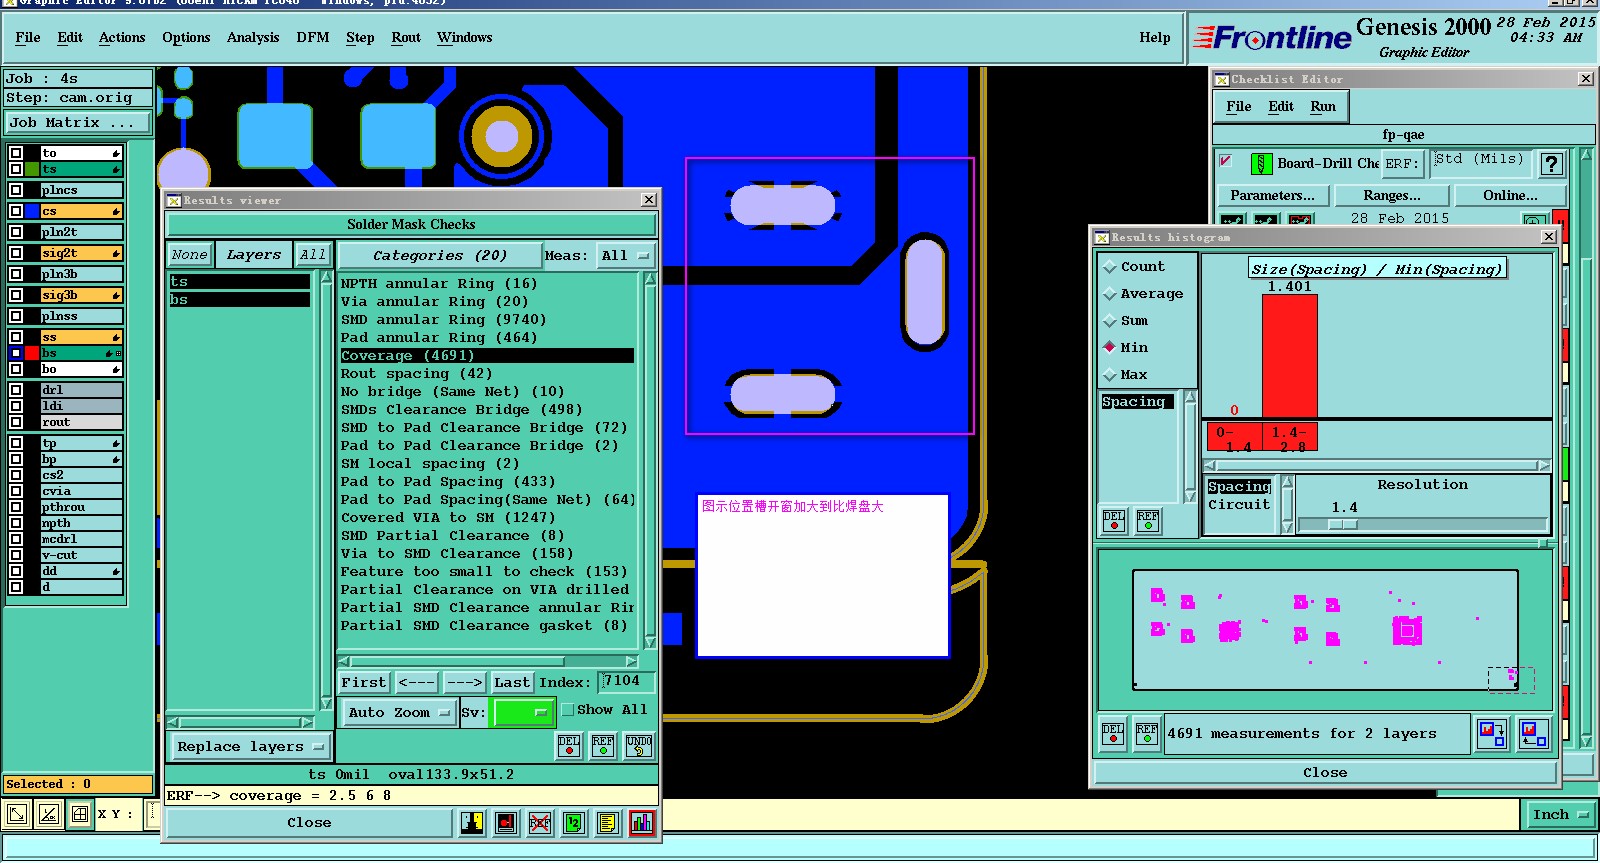Open the Auto Zoom dropdown
1600x863 pixels.
click(x=398, y=713)
